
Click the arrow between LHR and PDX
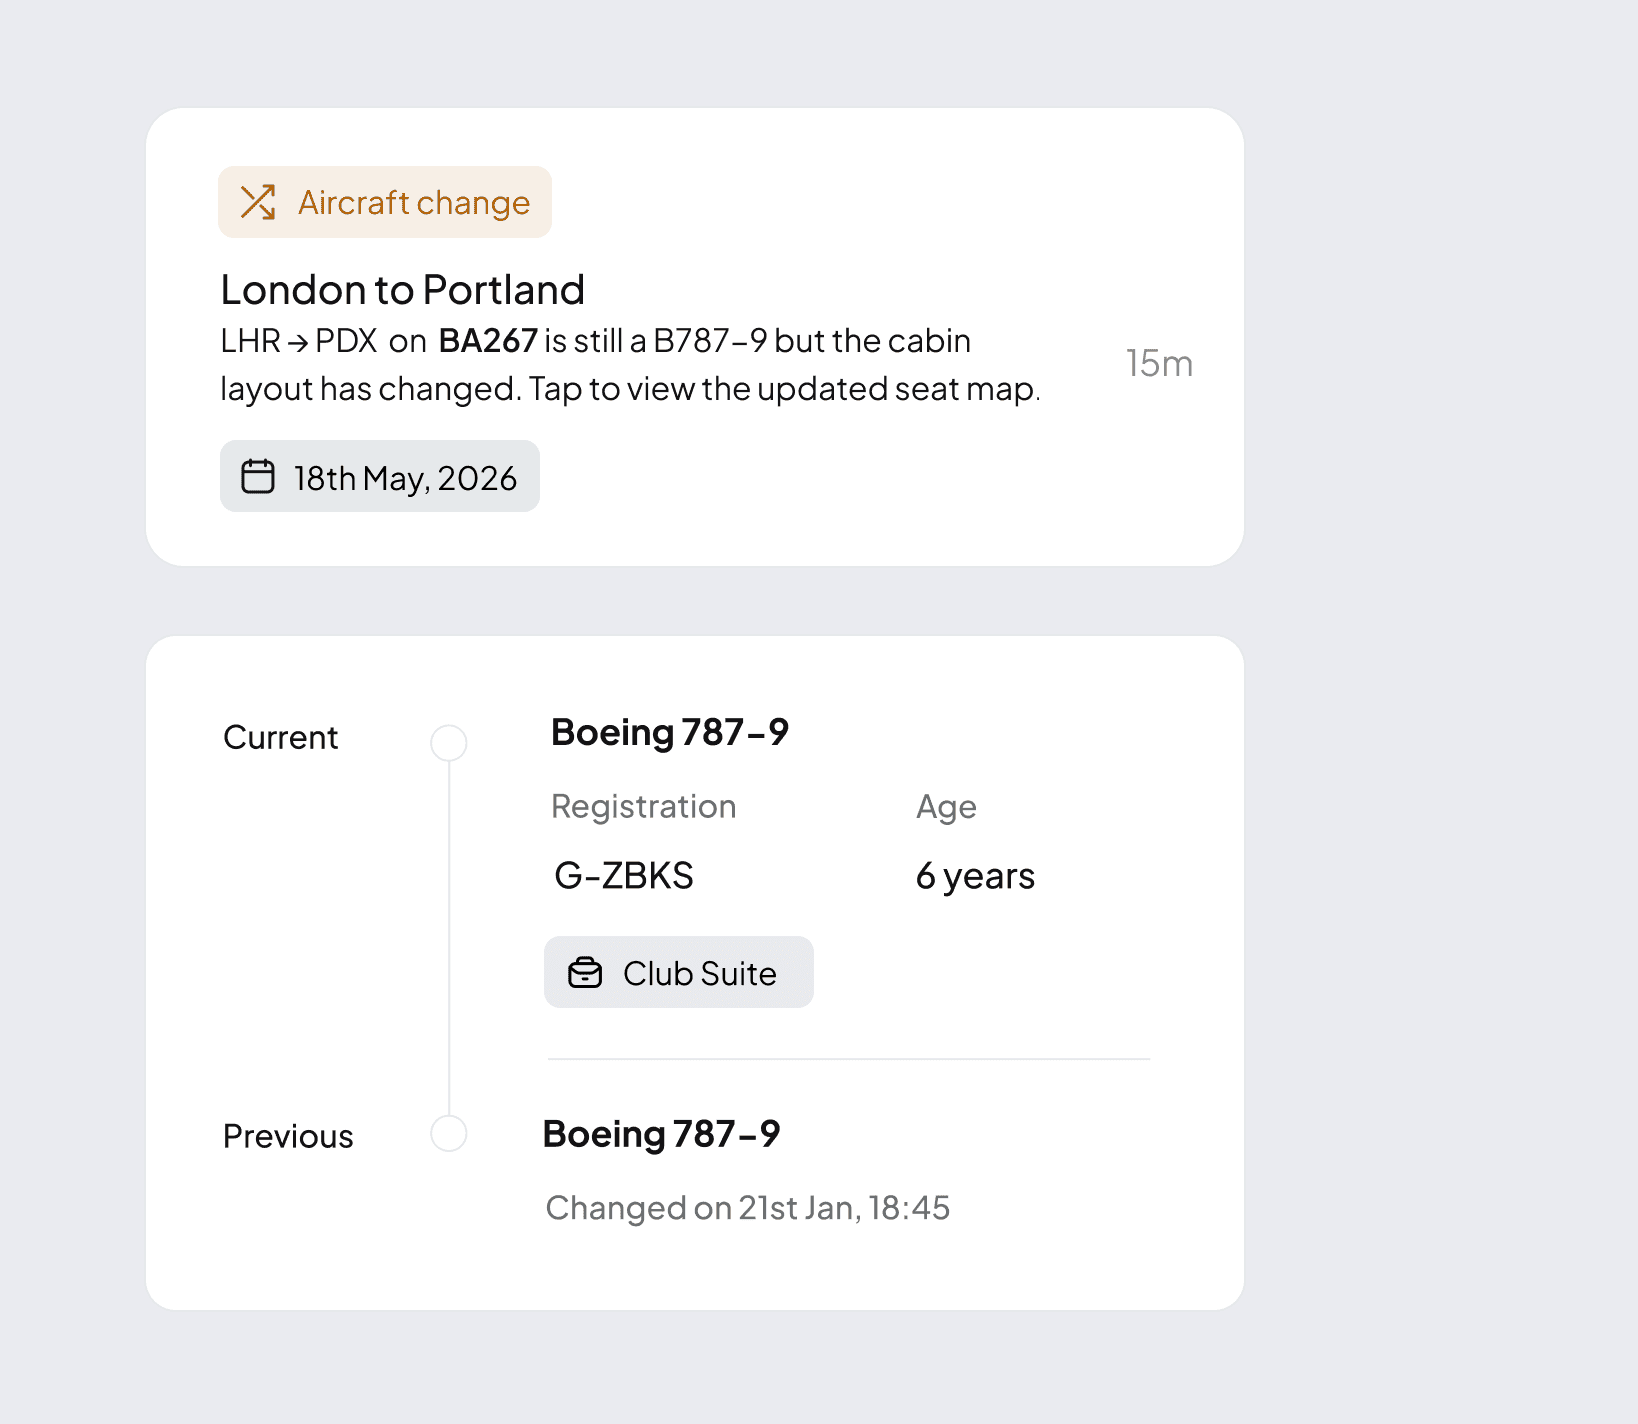pyautogui.click(x=298, y=342)
